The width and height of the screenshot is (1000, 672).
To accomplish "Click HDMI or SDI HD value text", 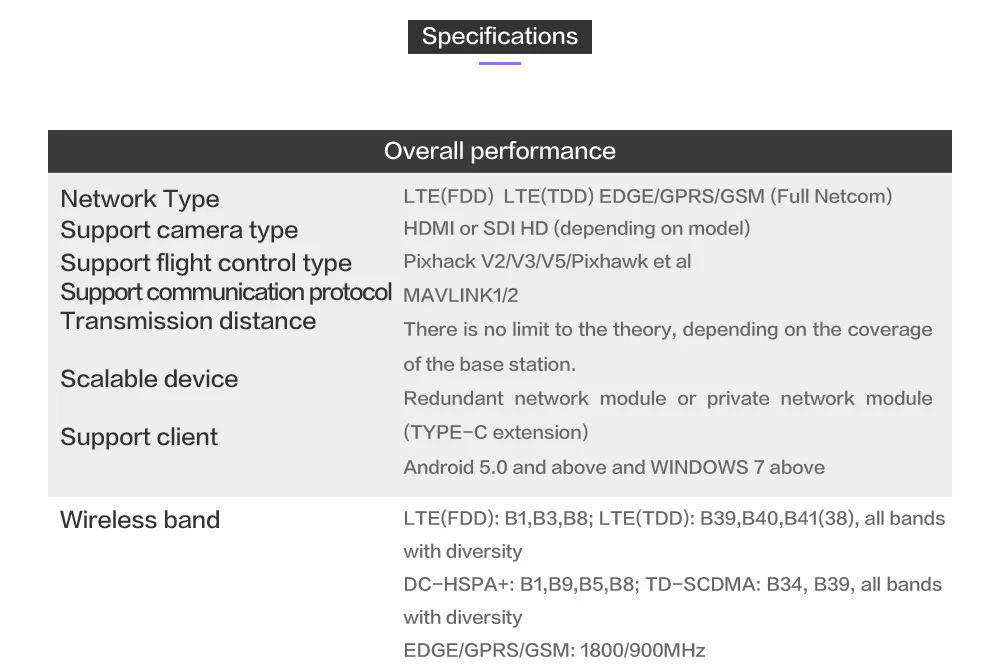I will pos(577,228).
